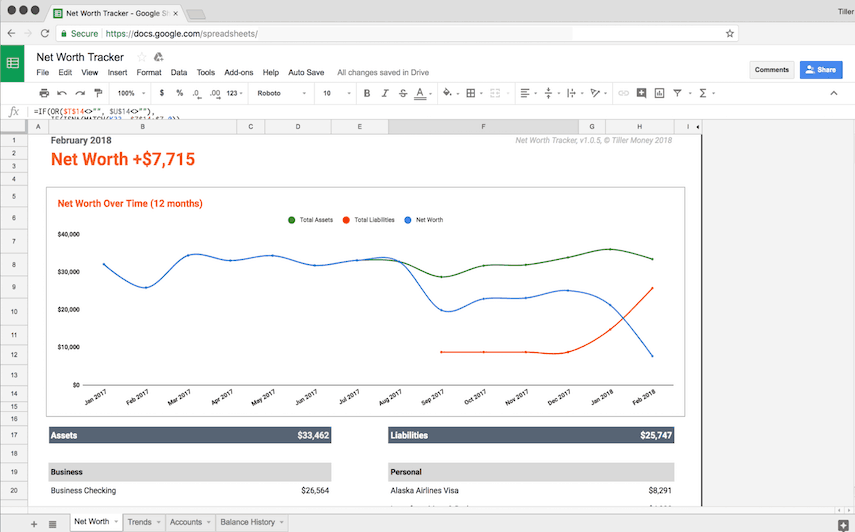Viewport: 855px width, 532px height.
Task: Open vertical align options
Action: pyautogui.click(x=551, y=93)
